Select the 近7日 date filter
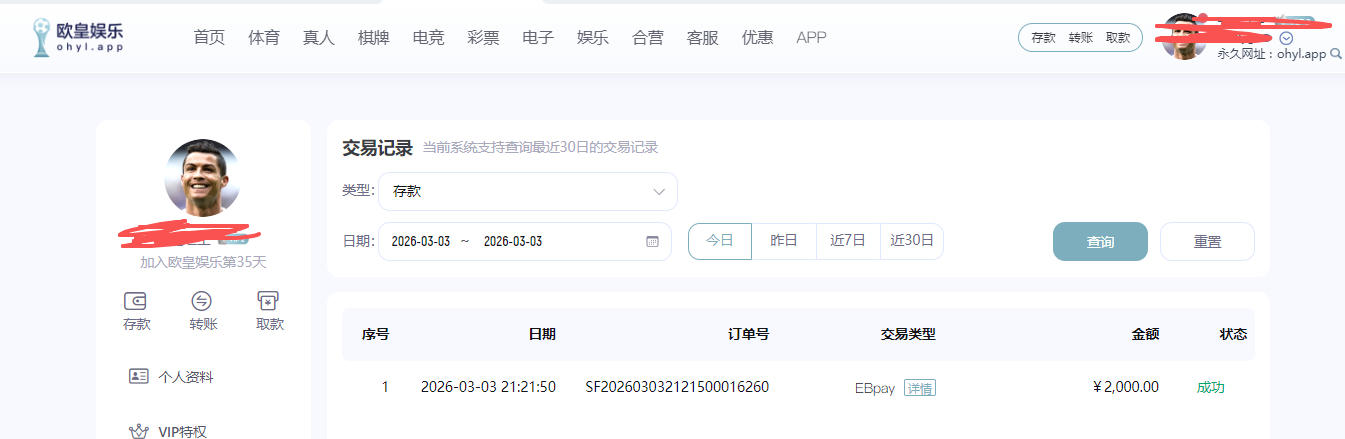The height and width of the screenshot is (439, 1345). tap(848, 241)
